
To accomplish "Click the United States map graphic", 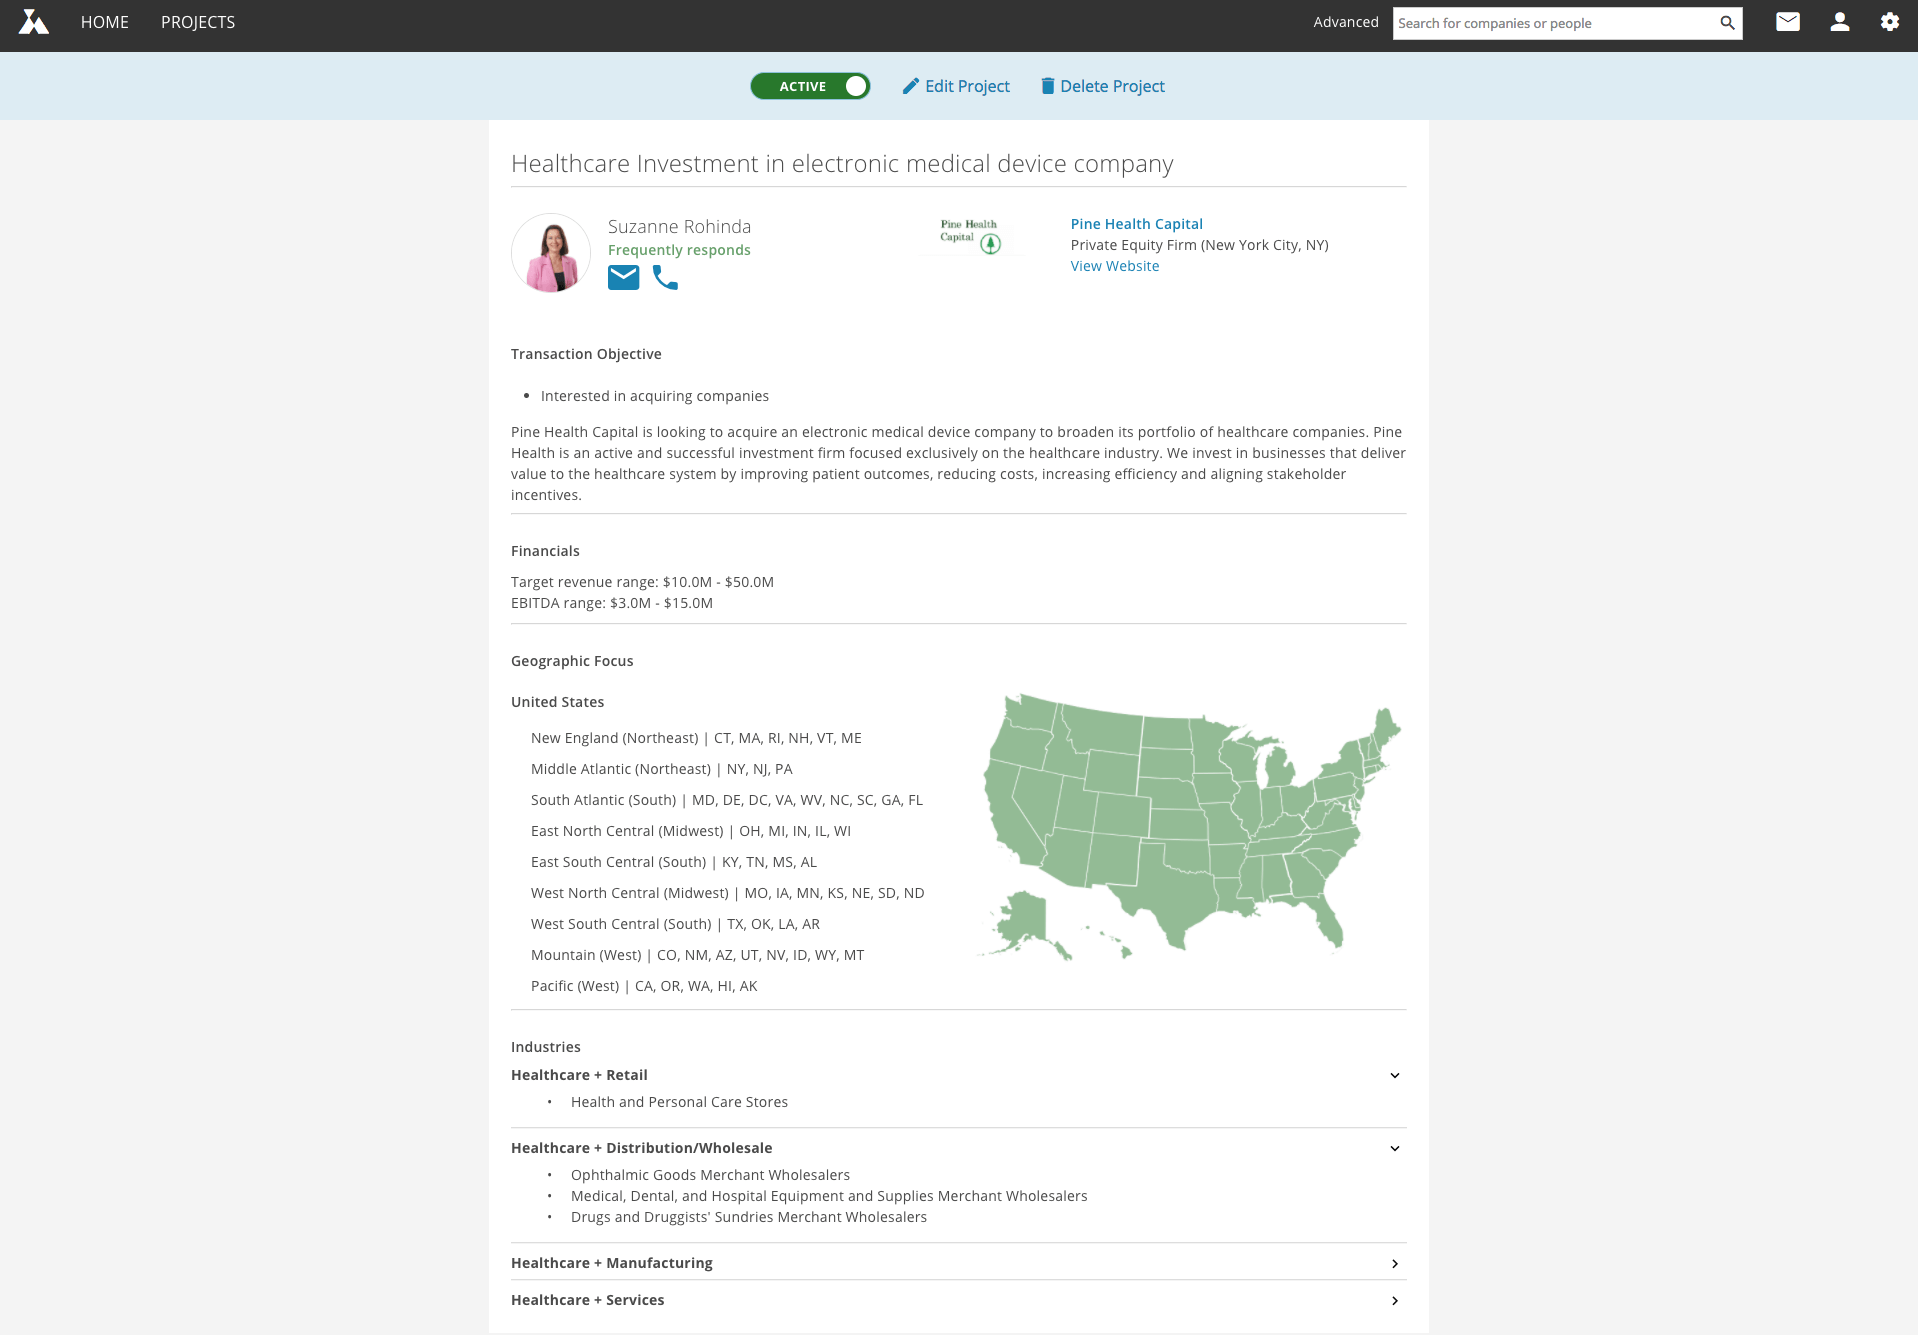I will point(1190,826).
